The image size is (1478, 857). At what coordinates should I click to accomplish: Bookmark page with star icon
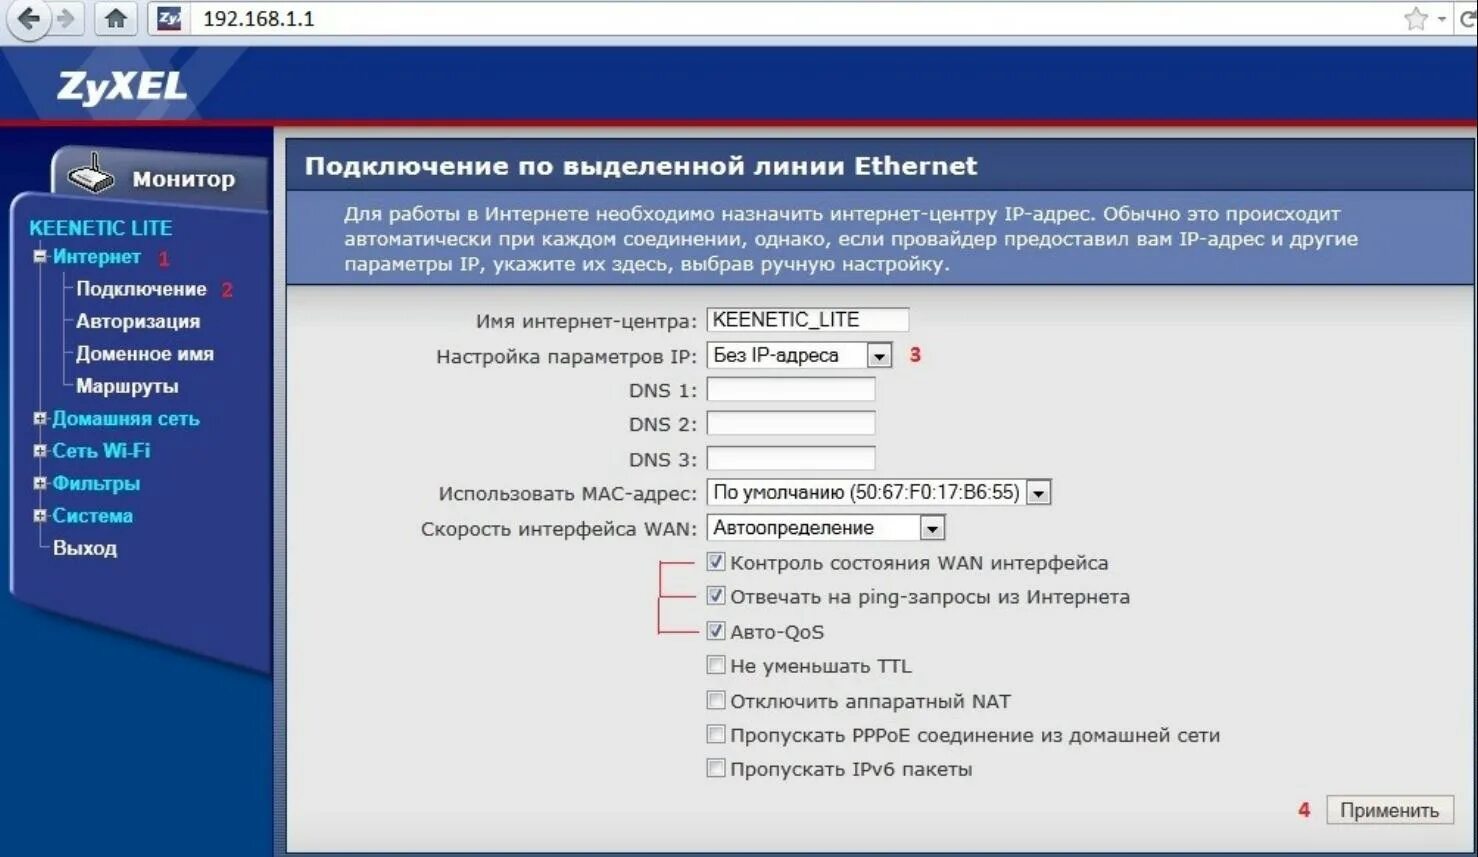pyautogui.click(x=1415, y=19)
